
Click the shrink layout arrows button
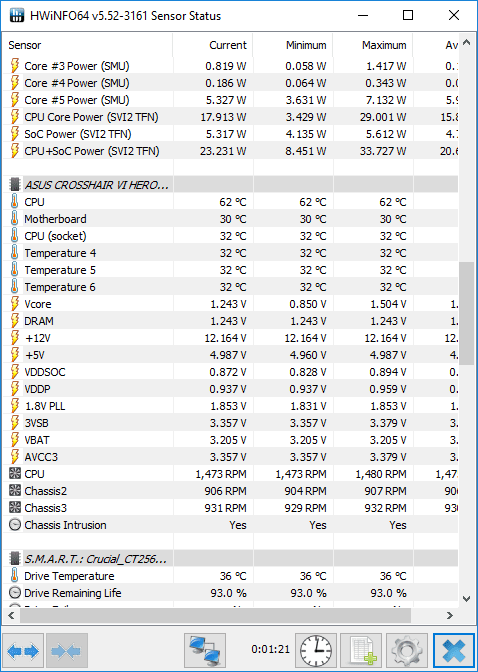67,651
